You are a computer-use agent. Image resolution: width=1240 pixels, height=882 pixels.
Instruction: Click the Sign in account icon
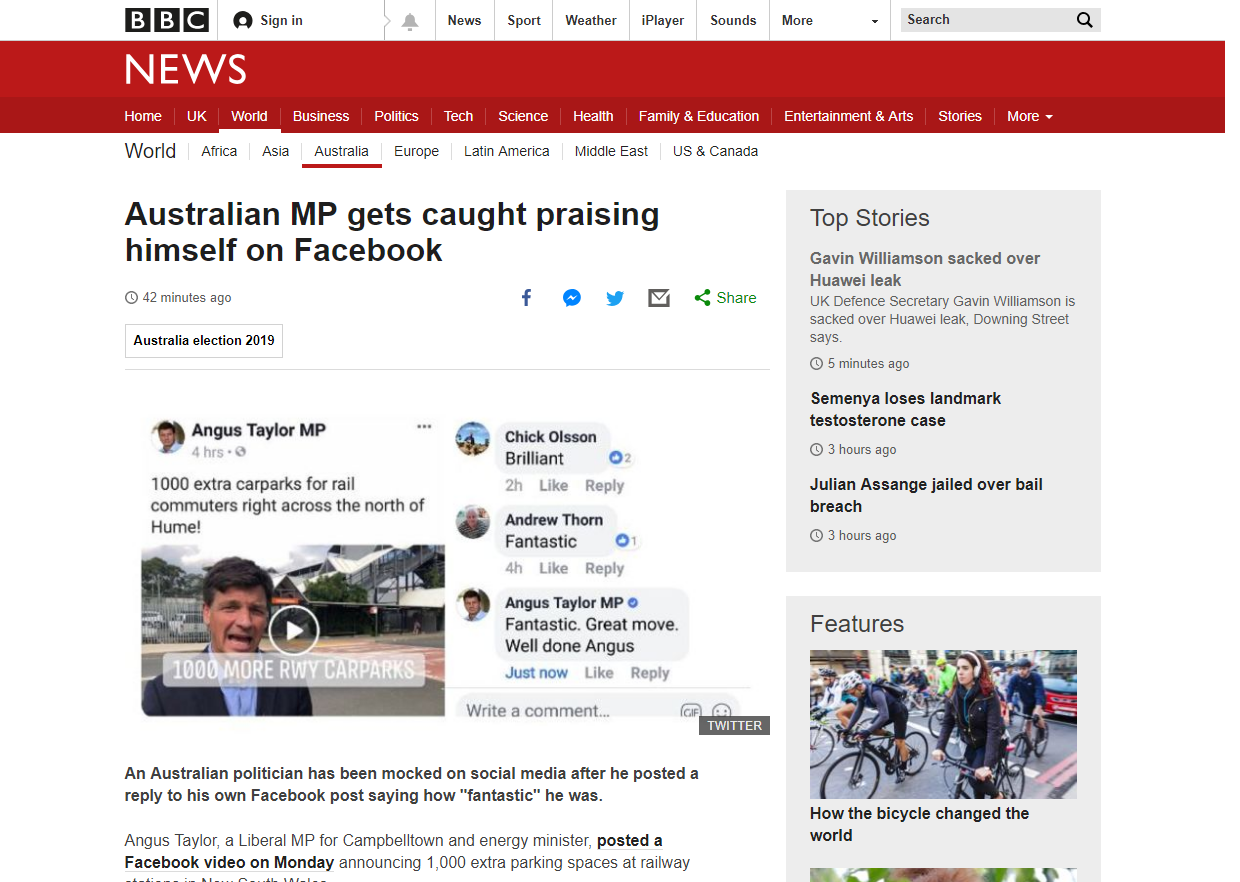[242, 20]
